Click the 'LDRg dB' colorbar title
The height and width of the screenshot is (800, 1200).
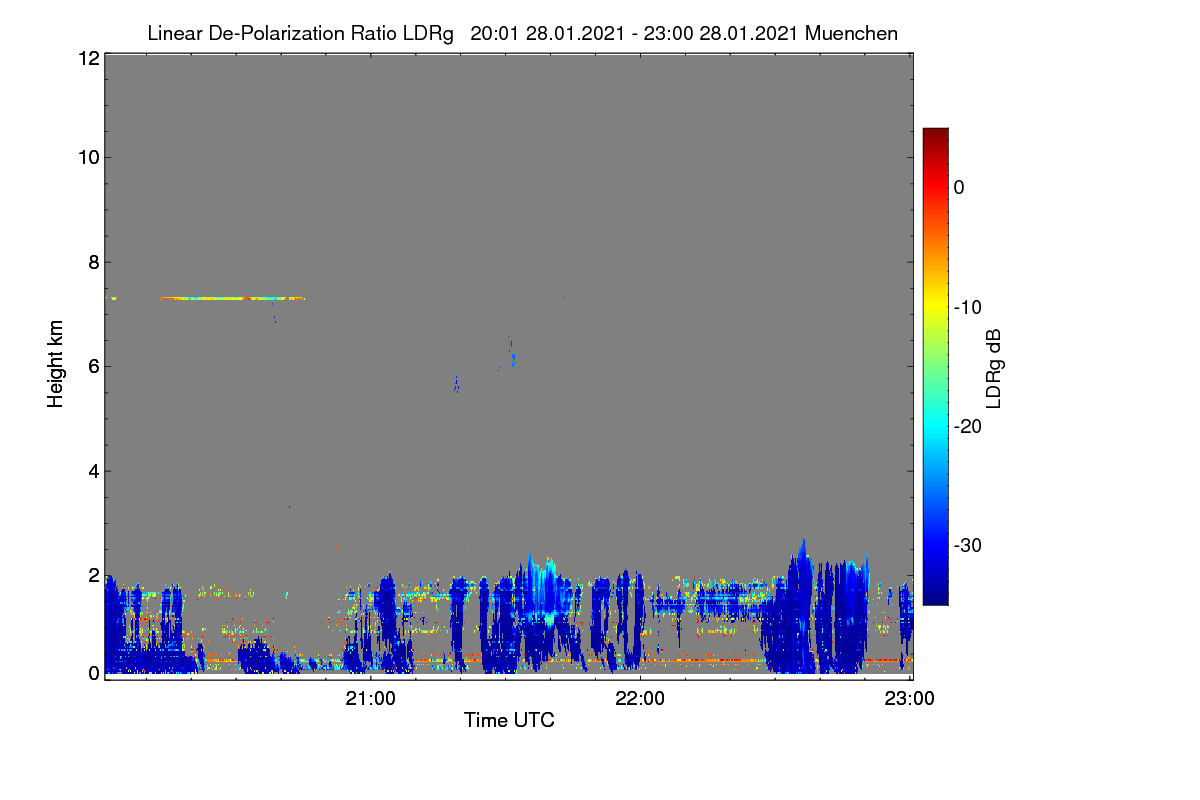tap(994, 366)
